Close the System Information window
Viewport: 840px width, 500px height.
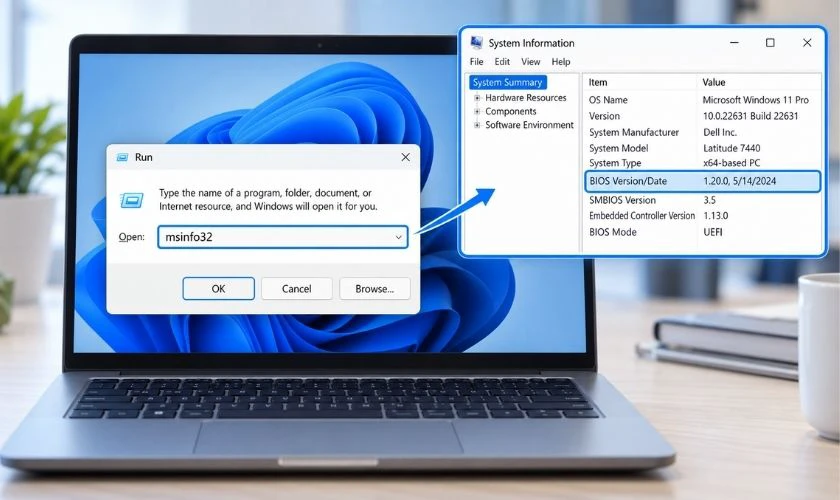(x=807, y=42)
